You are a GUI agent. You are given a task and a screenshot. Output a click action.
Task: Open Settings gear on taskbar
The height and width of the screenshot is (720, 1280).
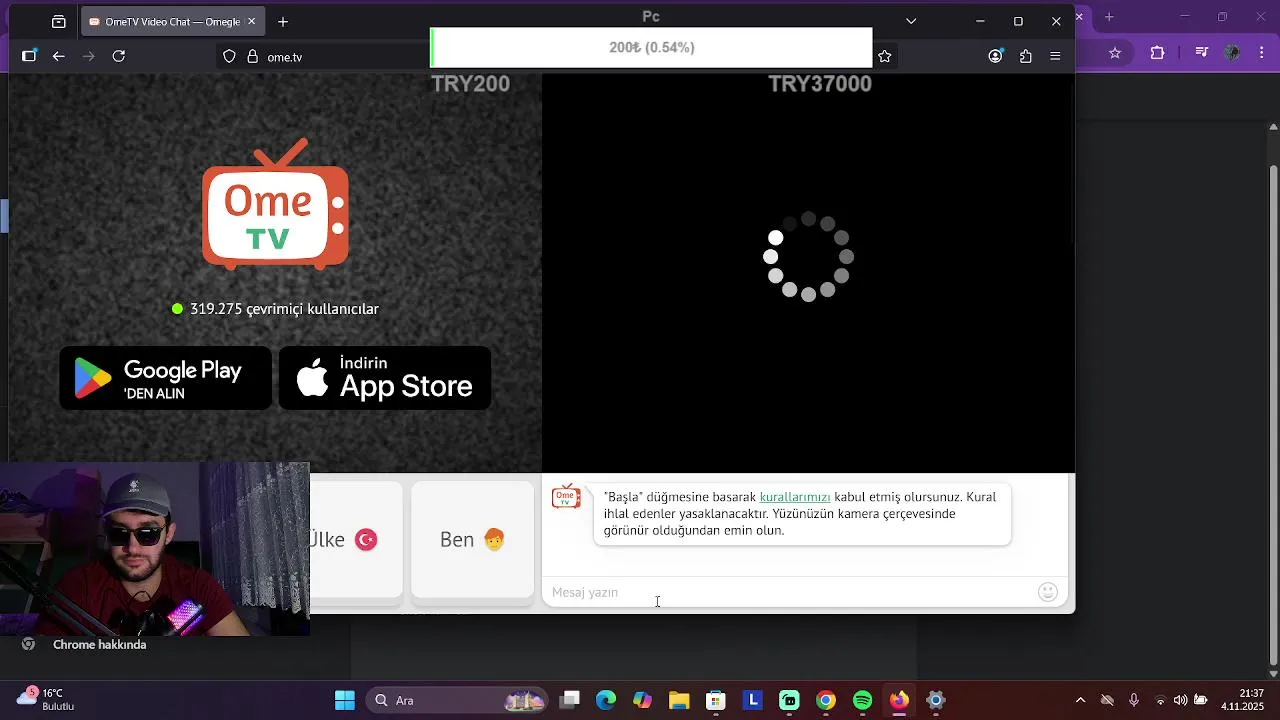coord(936,700)
